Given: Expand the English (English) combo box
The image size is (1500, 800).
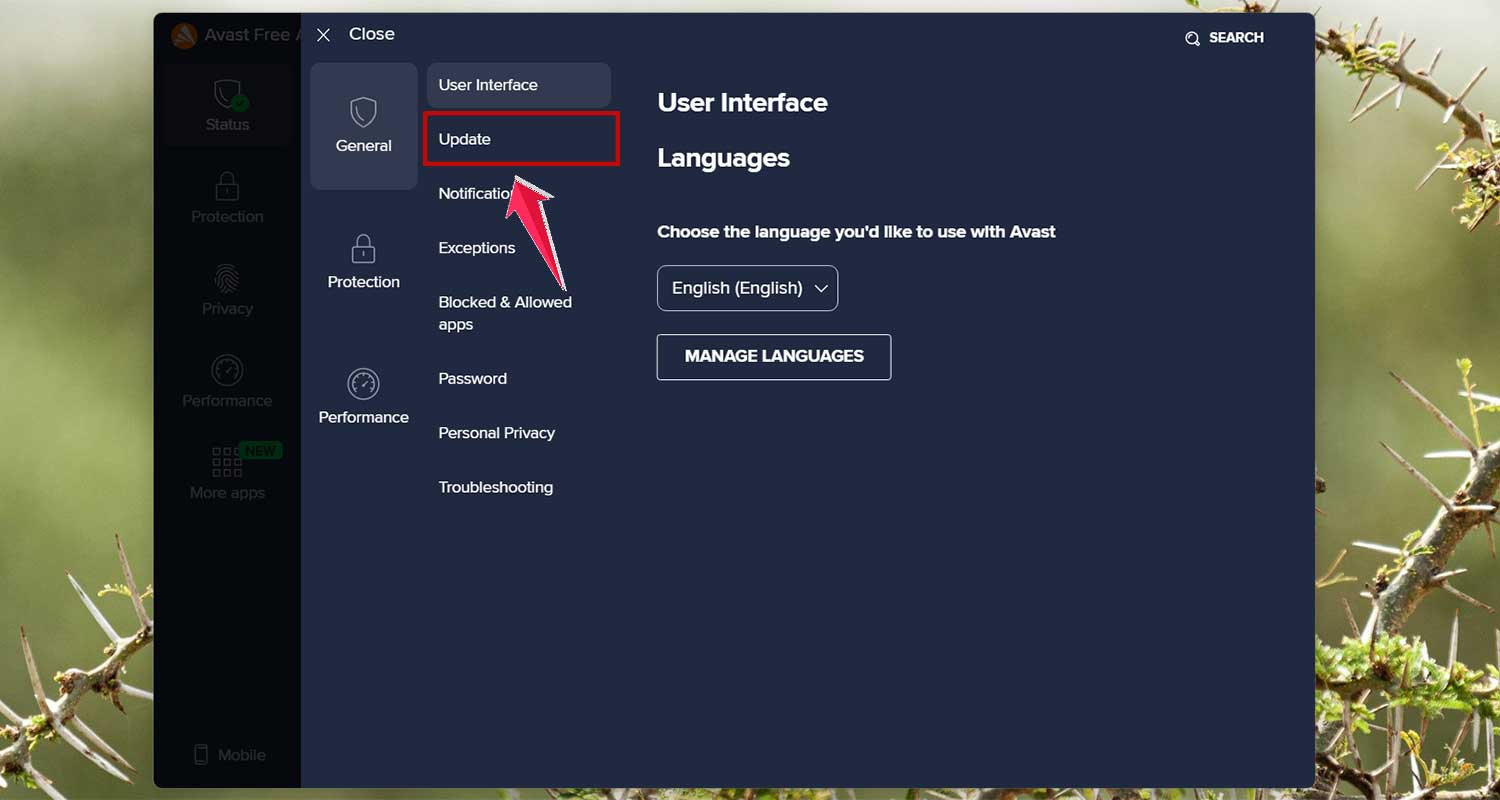Looking at the screenshot, I should coord(747,288).
